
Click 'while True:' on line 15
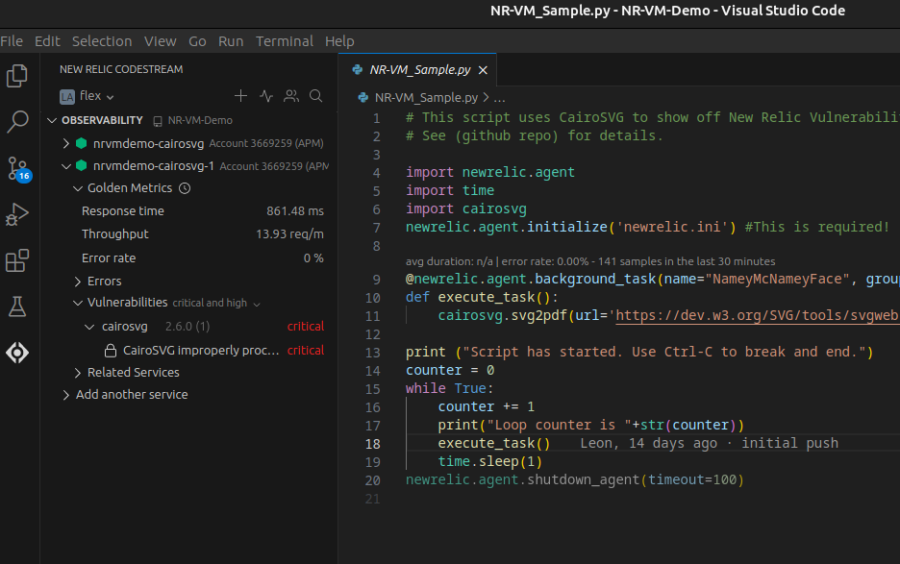[x=449, y=388]
